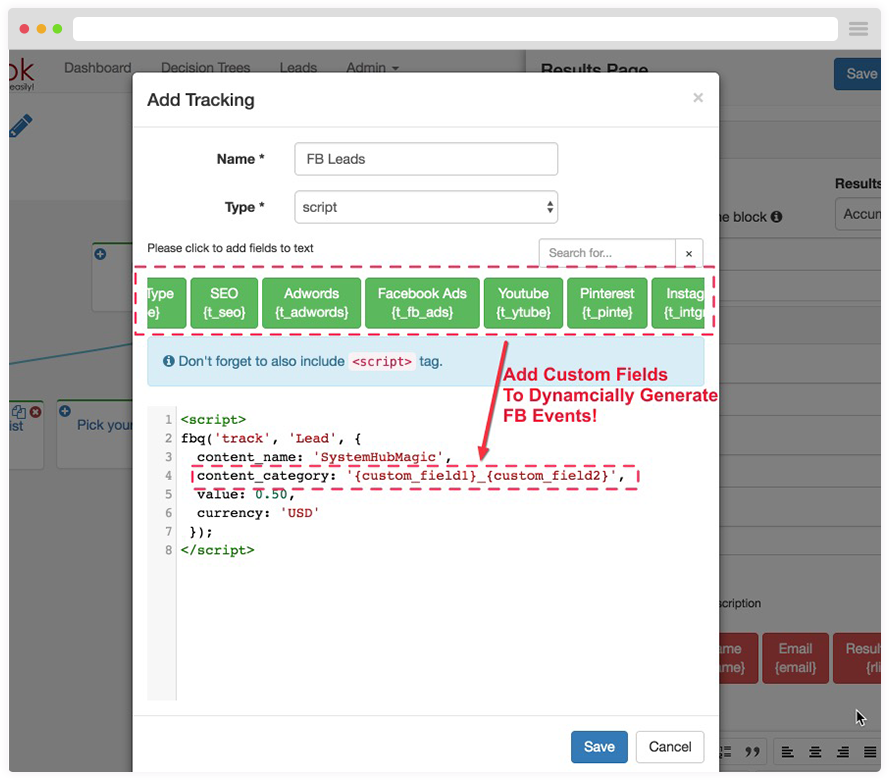
Task: Click the background Save button at top right
Action: click(857, 74)
